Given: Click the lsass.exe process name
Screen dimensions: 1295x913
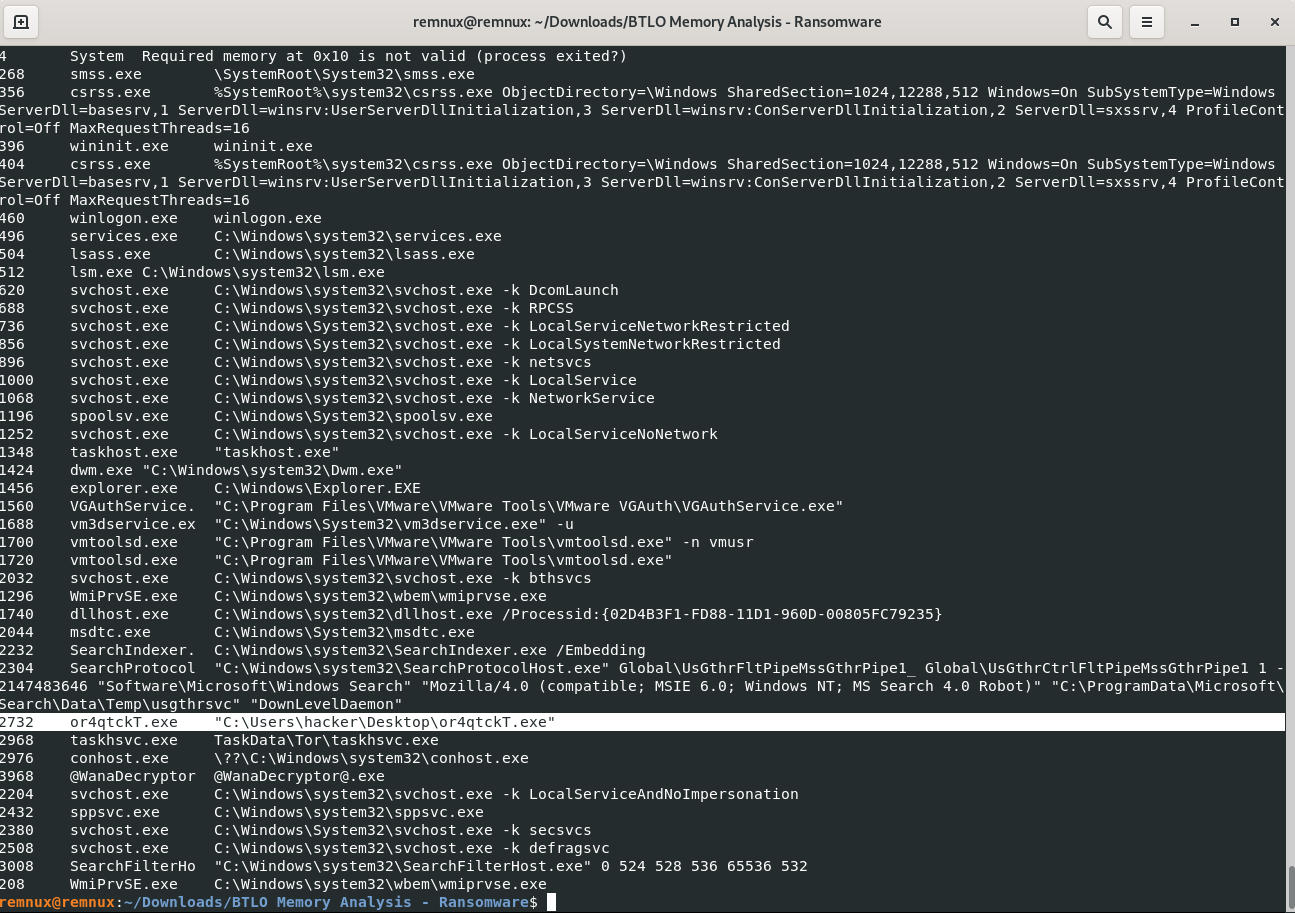Looking at the screenshot, I should [110, 254].
